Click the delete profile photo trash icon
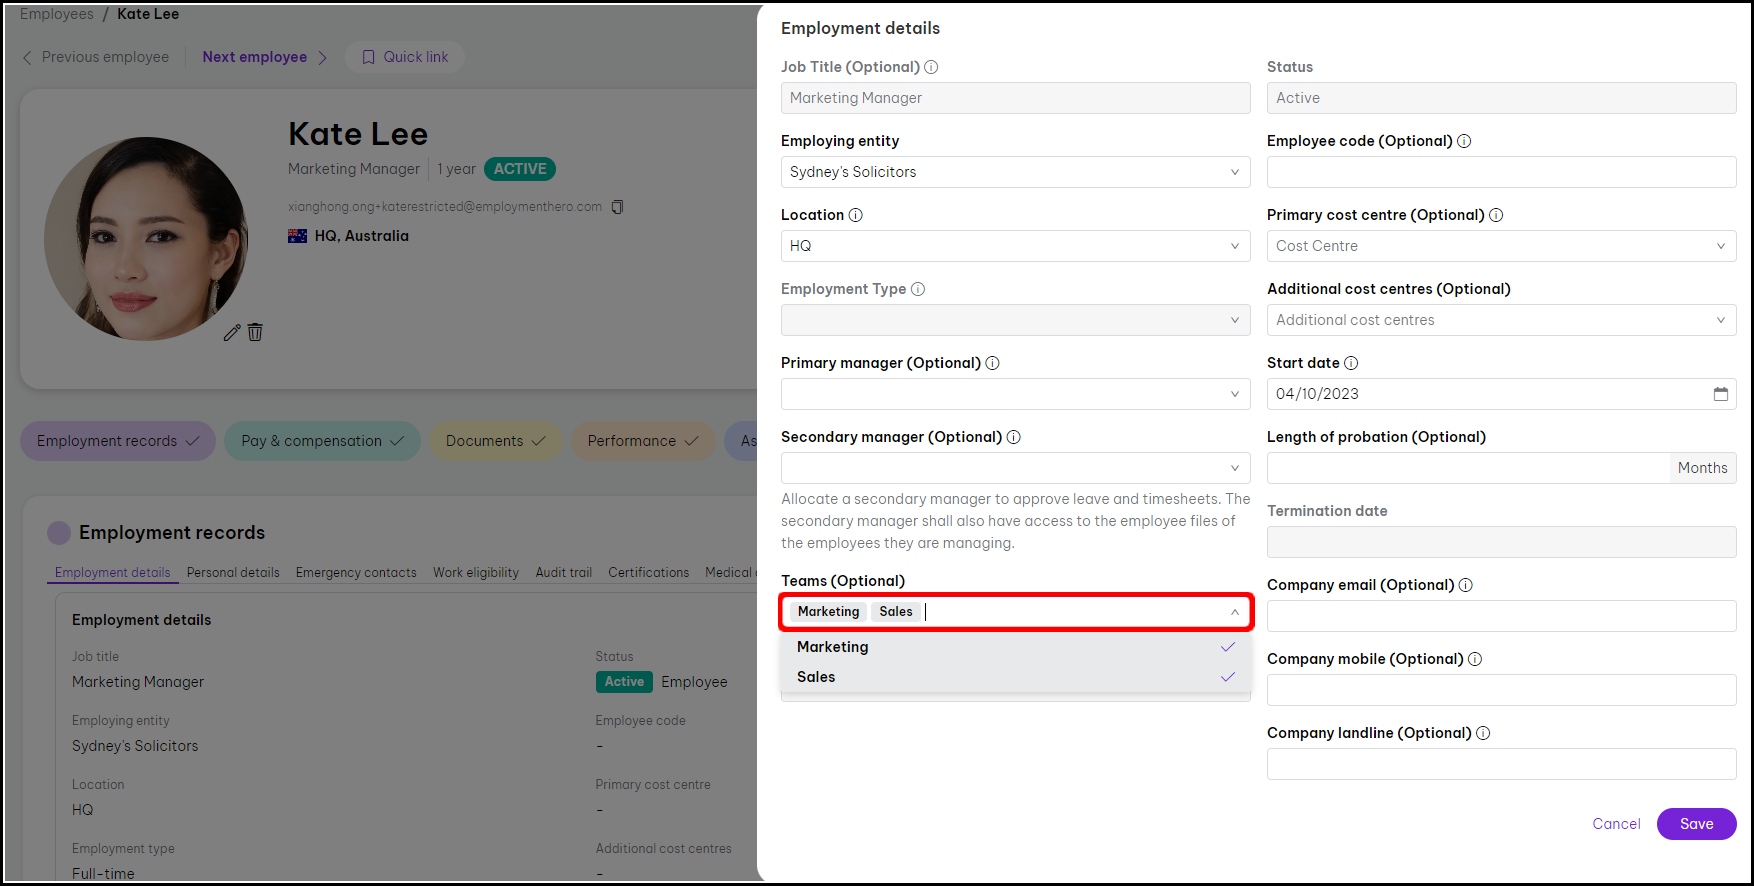 [255, 332]
